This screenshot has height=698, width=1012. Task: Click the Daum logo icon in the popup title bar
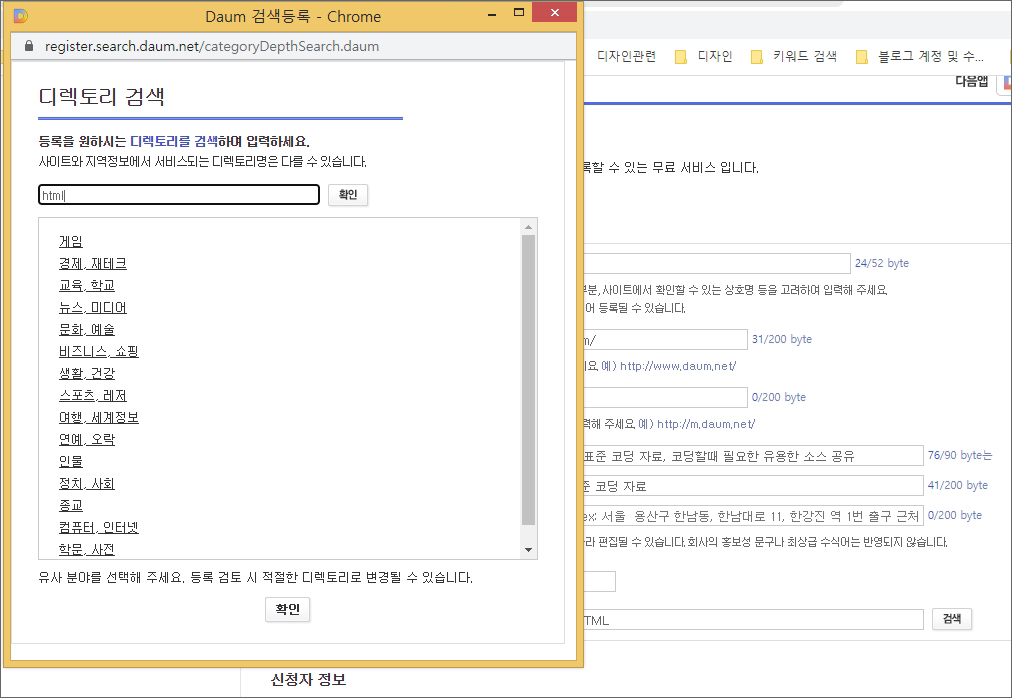pos(21,16)
